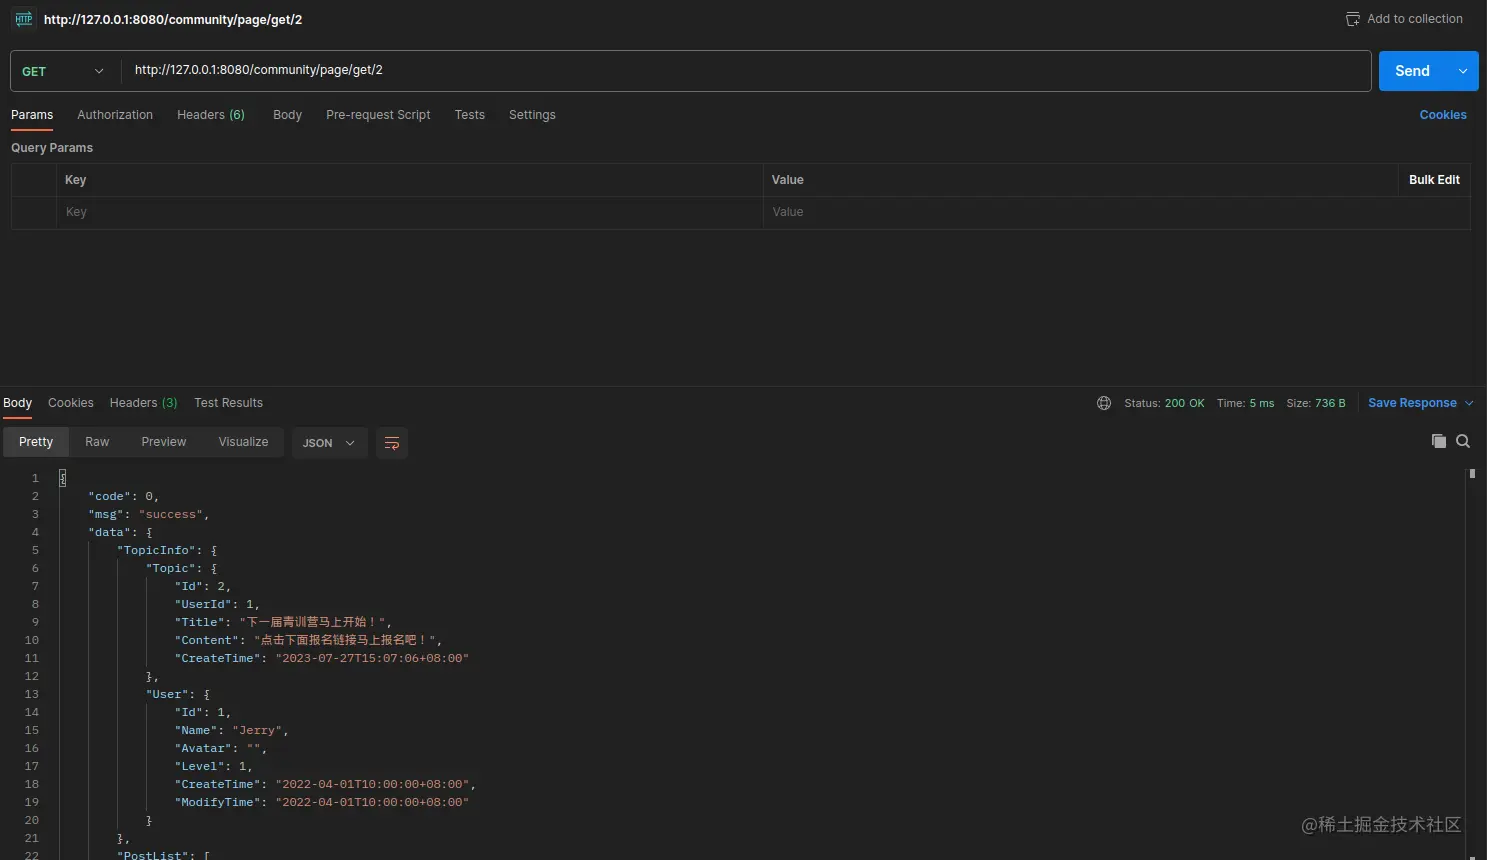Switch to the request Body tab
The width and height of the screenshot is (1487, 860).
[x=287, y=115]
